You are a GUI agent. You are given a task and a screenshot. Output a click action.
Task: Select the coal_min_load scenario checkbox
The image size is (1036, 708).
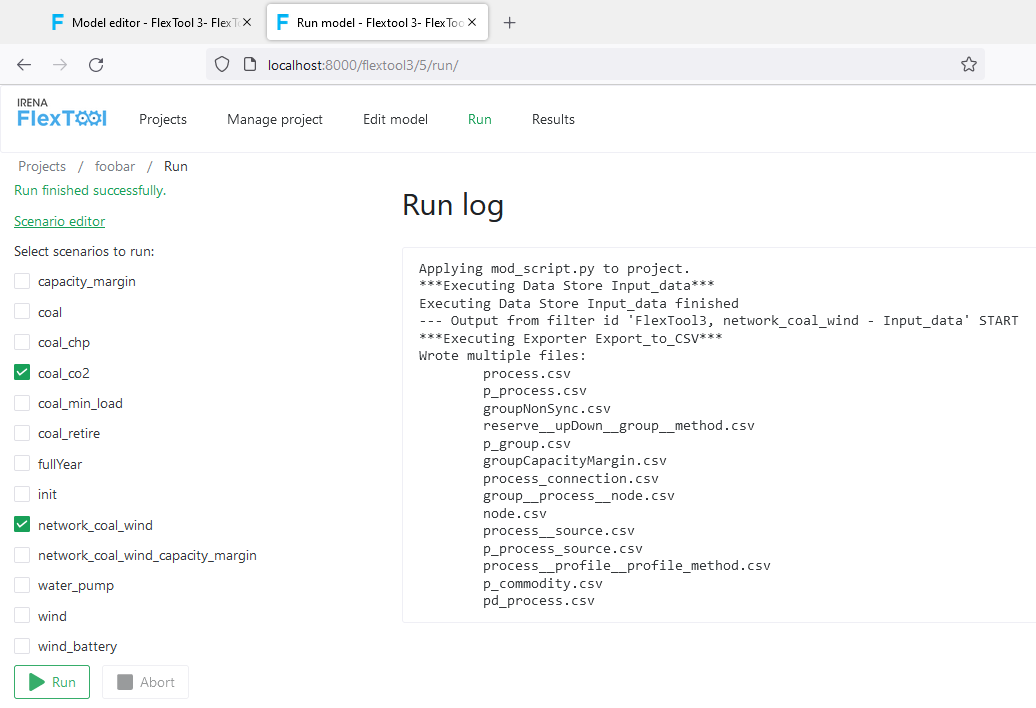(x=22, y=403)
